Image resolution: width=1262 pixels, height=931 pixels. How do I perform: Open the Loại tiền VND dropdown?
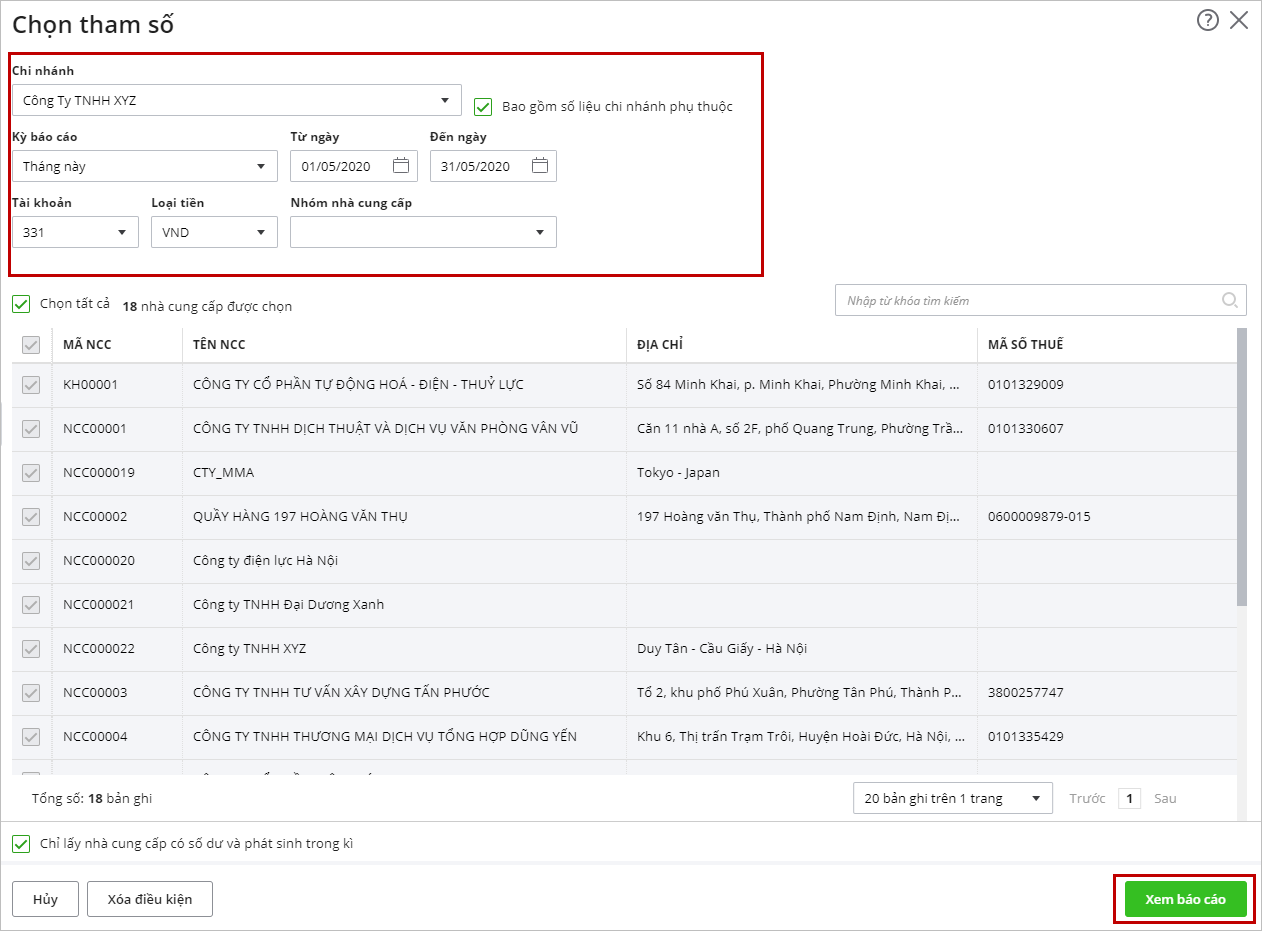(x=261, y=232)
